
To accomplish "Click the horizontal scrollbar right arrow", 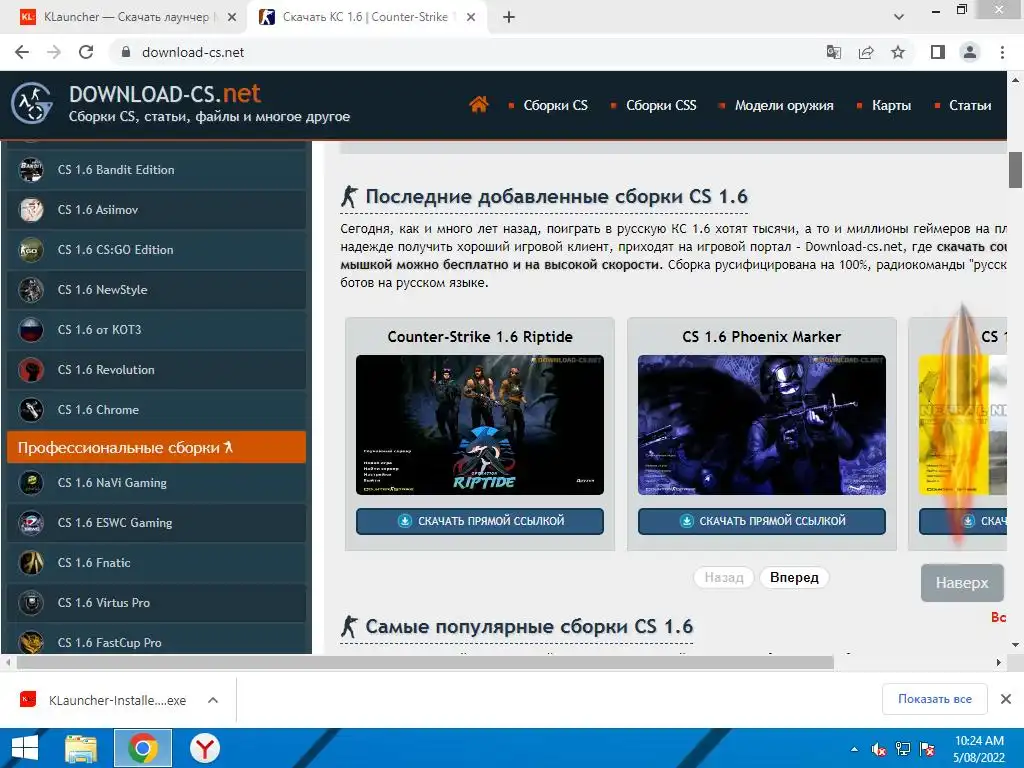I will pos(999,662).
